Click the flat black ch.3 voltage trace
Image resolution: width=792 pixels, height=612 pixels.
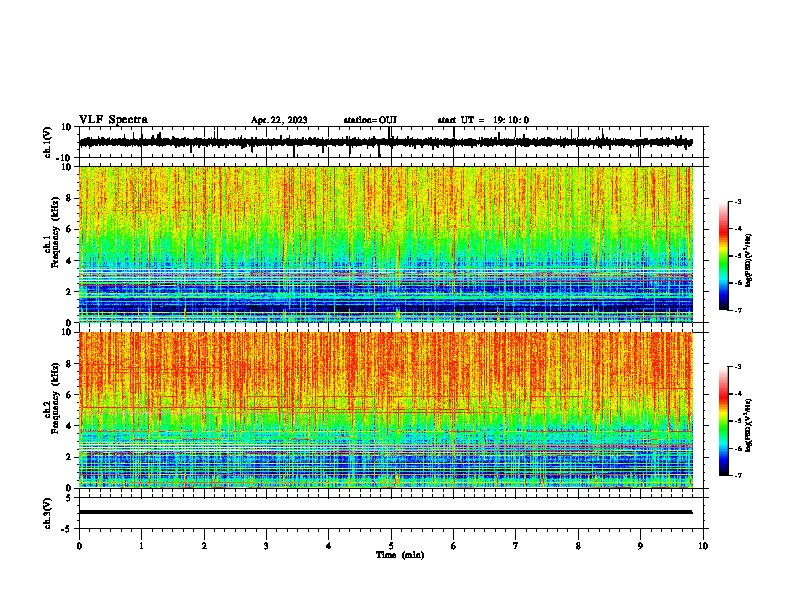point(385,512)
